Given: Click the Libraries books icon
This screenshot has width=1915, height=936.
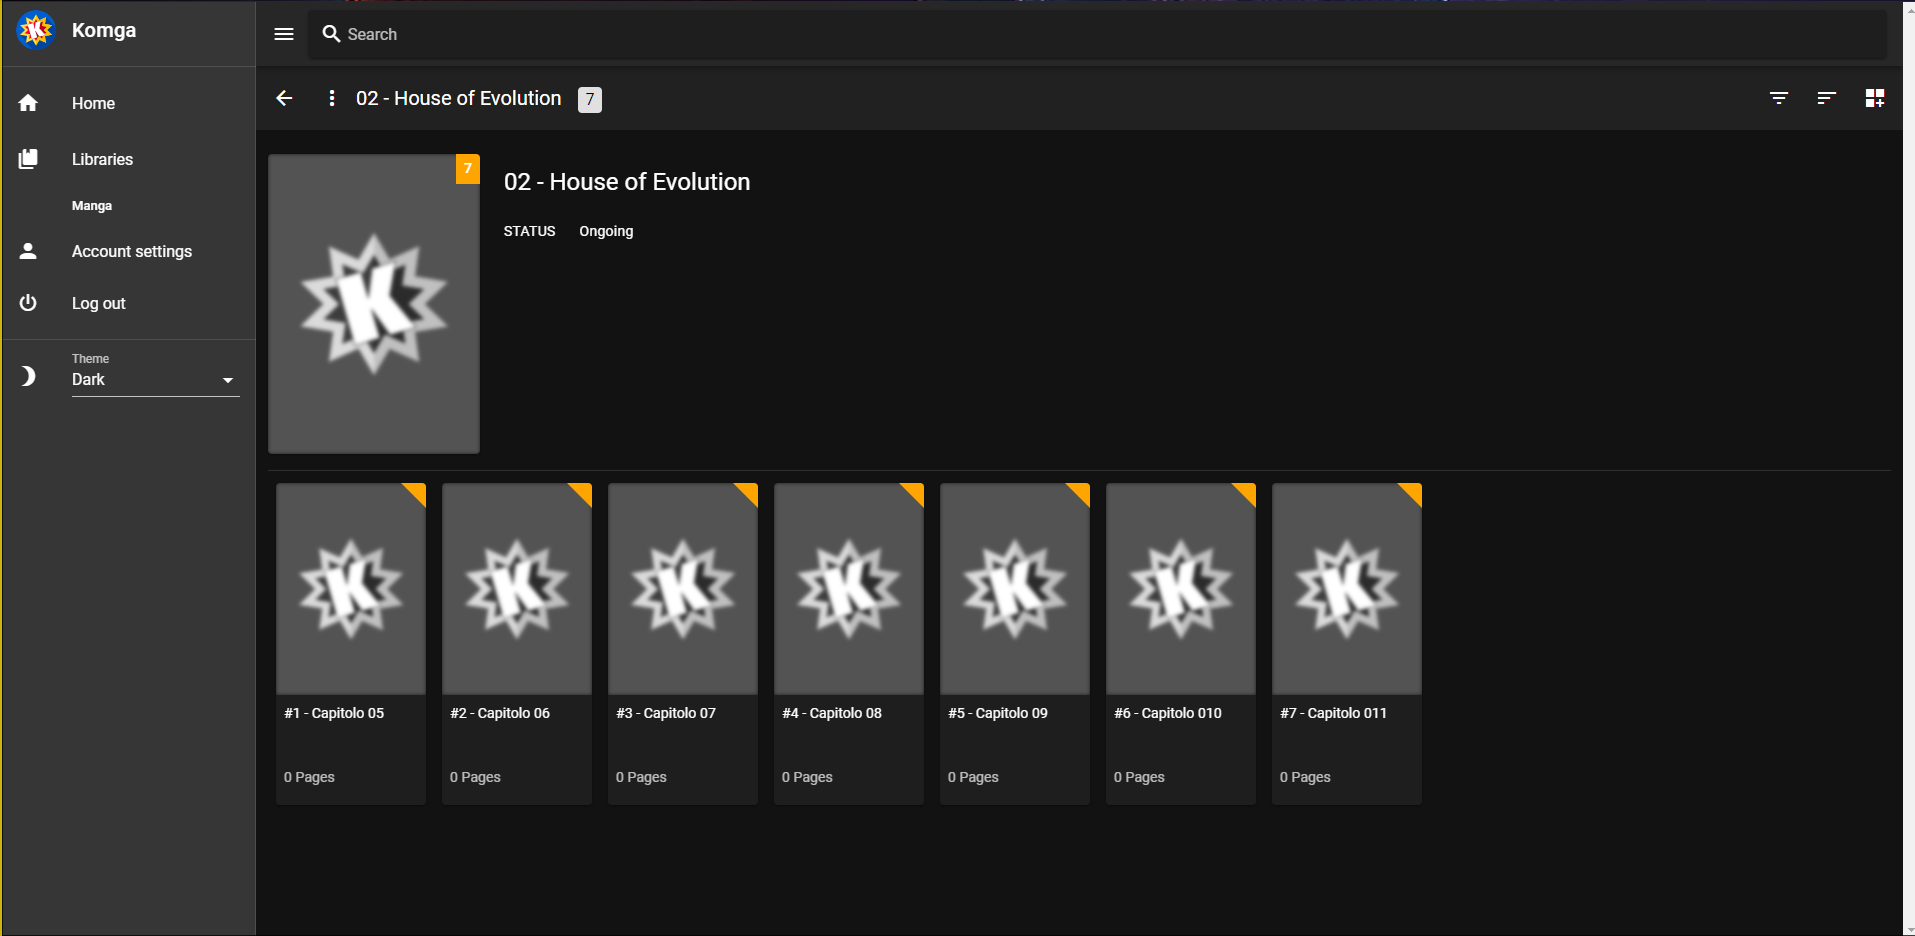Looking at the screenshot, I should [28, 159].
